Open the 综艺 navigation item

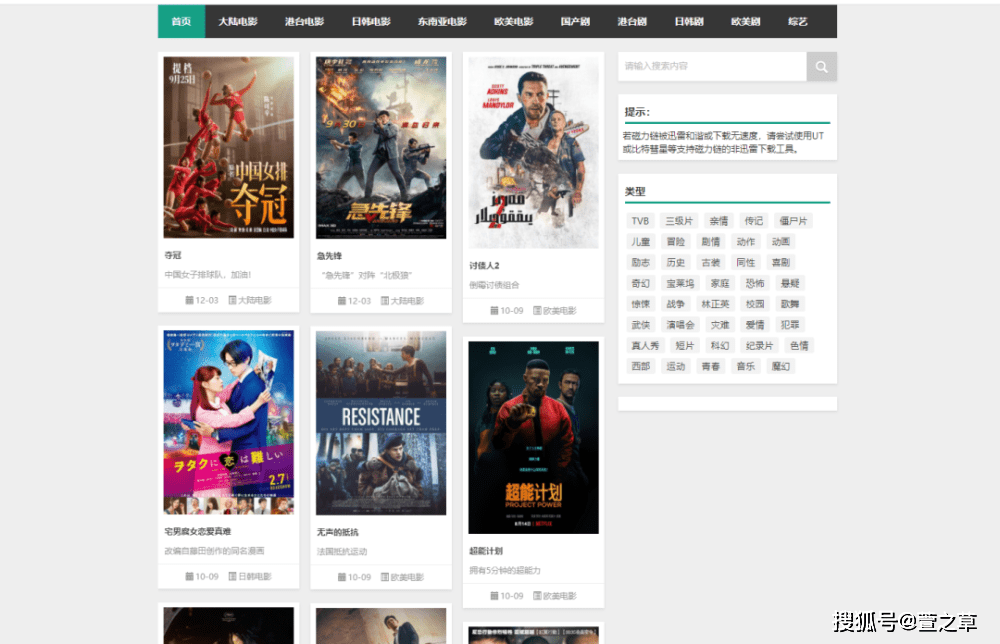pyautogui.click(x=798, y=22)
